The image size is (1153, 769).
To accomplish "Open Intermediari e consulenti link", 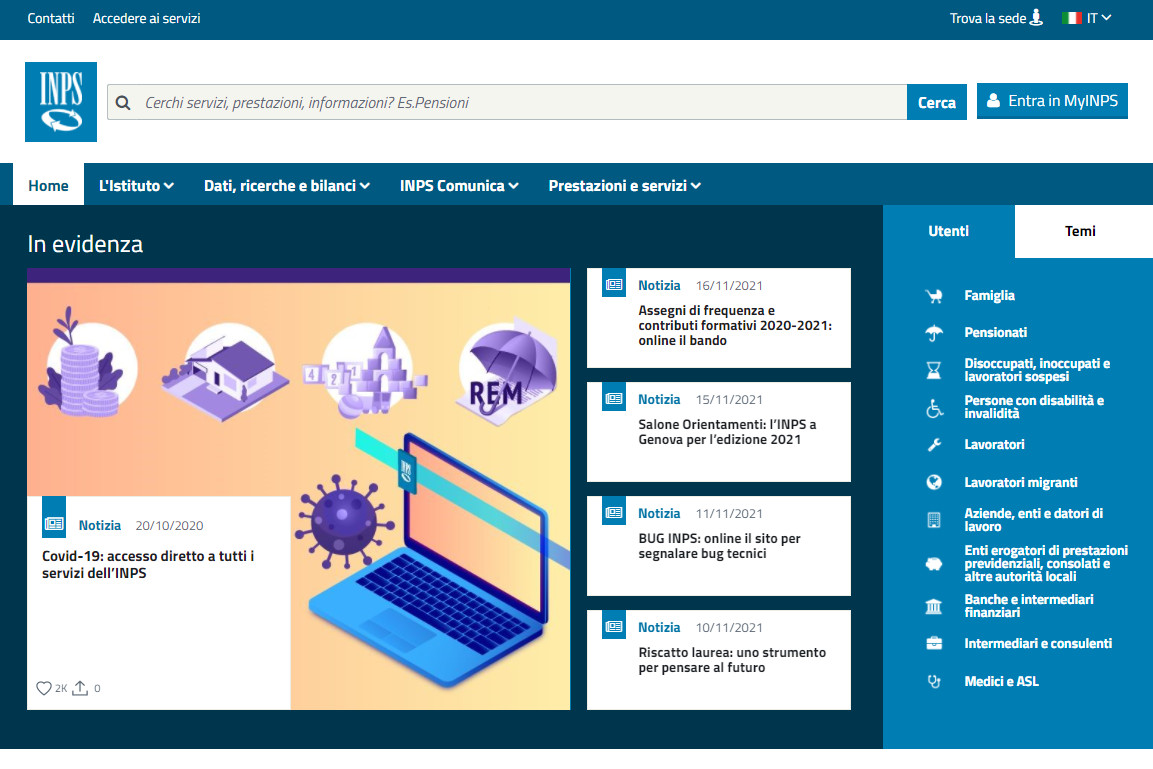I will click(1038, 643).
